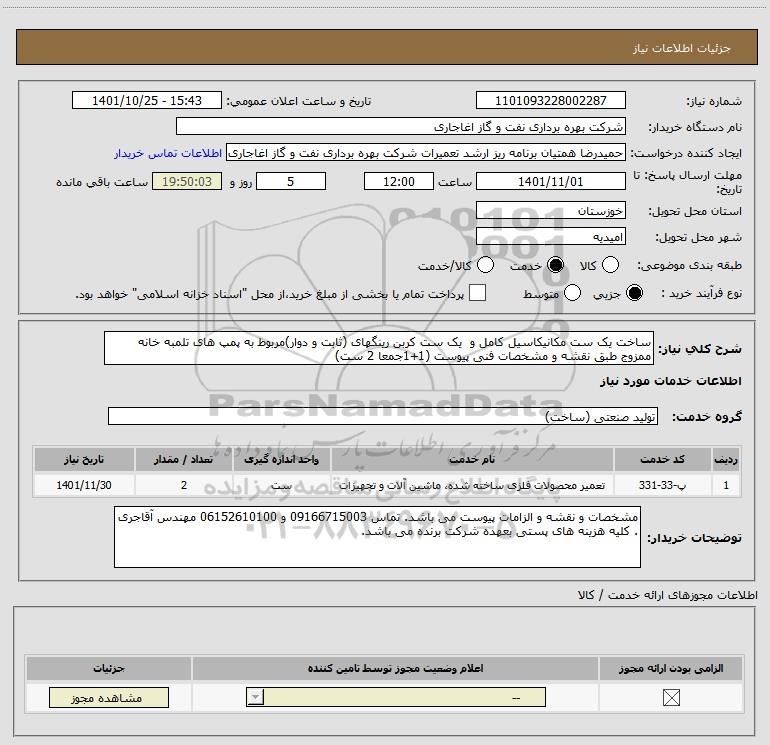Click the remaining time countdown 19:50:03
770x745 pixels.
pyautogui.click(x=187, y=181)
